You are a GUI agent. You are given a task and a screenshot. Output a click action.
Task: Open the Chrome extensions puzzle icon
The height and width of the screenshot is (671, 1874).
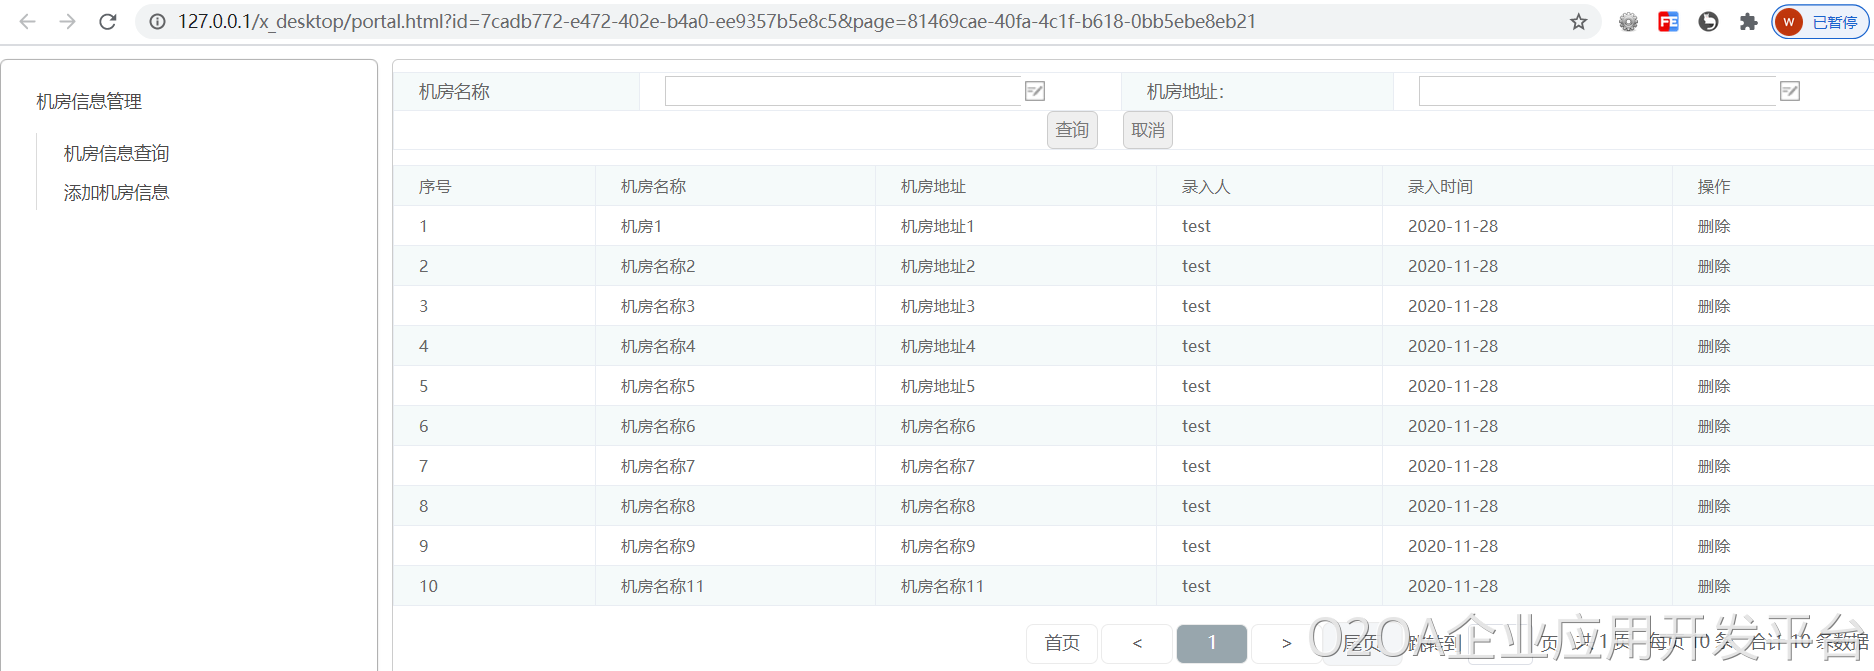pos(1748,21)
